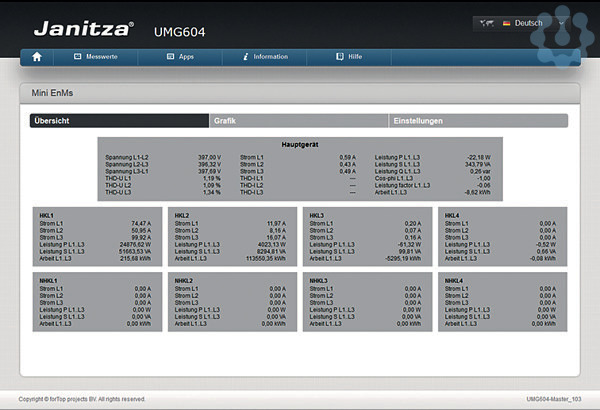Open the Messwerte menu
This screenshot has width=600, height=410.
point(102,57)
